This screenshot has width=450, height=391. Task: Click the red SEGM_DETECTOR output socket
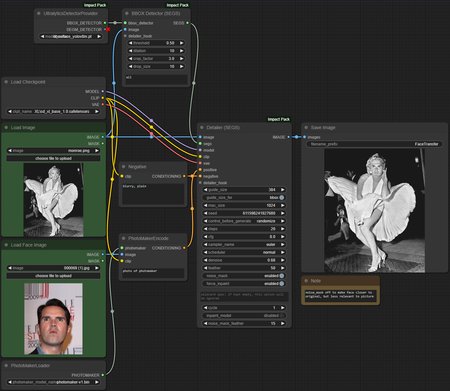(x=108, y=30)
